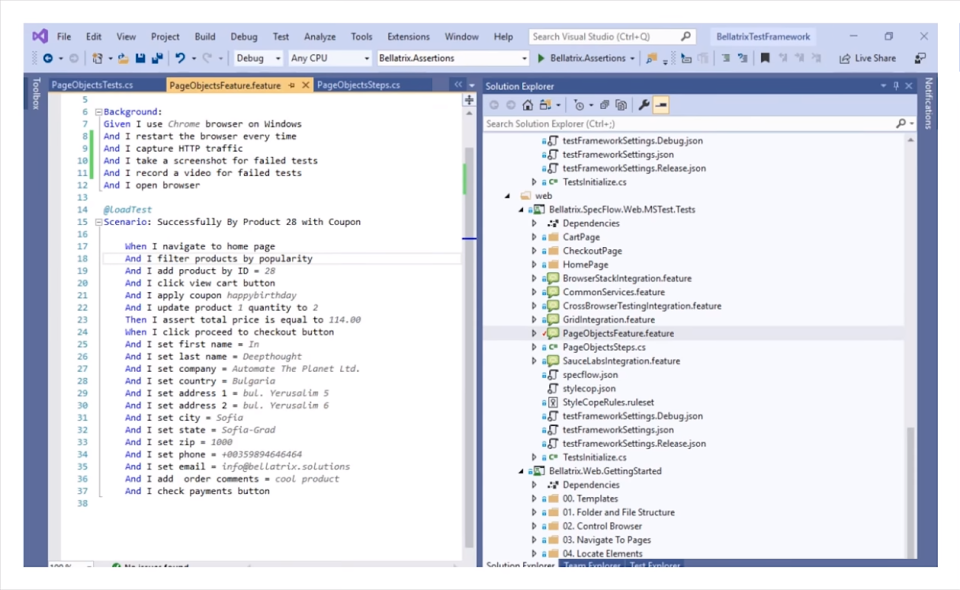Select the Home icon in Solution Explorer
The image size is (960, 590).
pos(527,104)
